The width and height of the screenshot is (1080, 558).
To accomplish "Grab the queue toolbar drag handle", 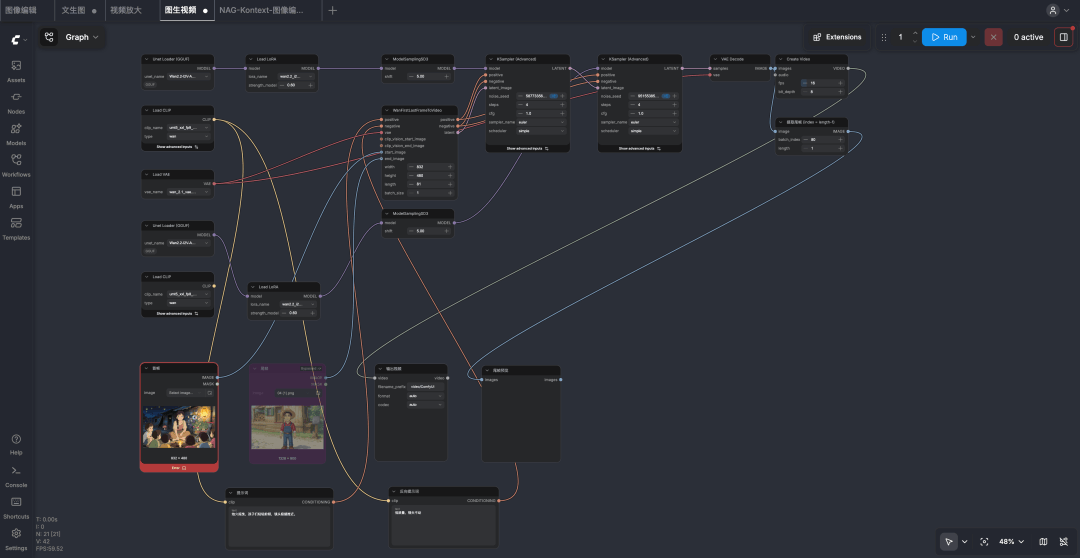I will coord(884,37).
